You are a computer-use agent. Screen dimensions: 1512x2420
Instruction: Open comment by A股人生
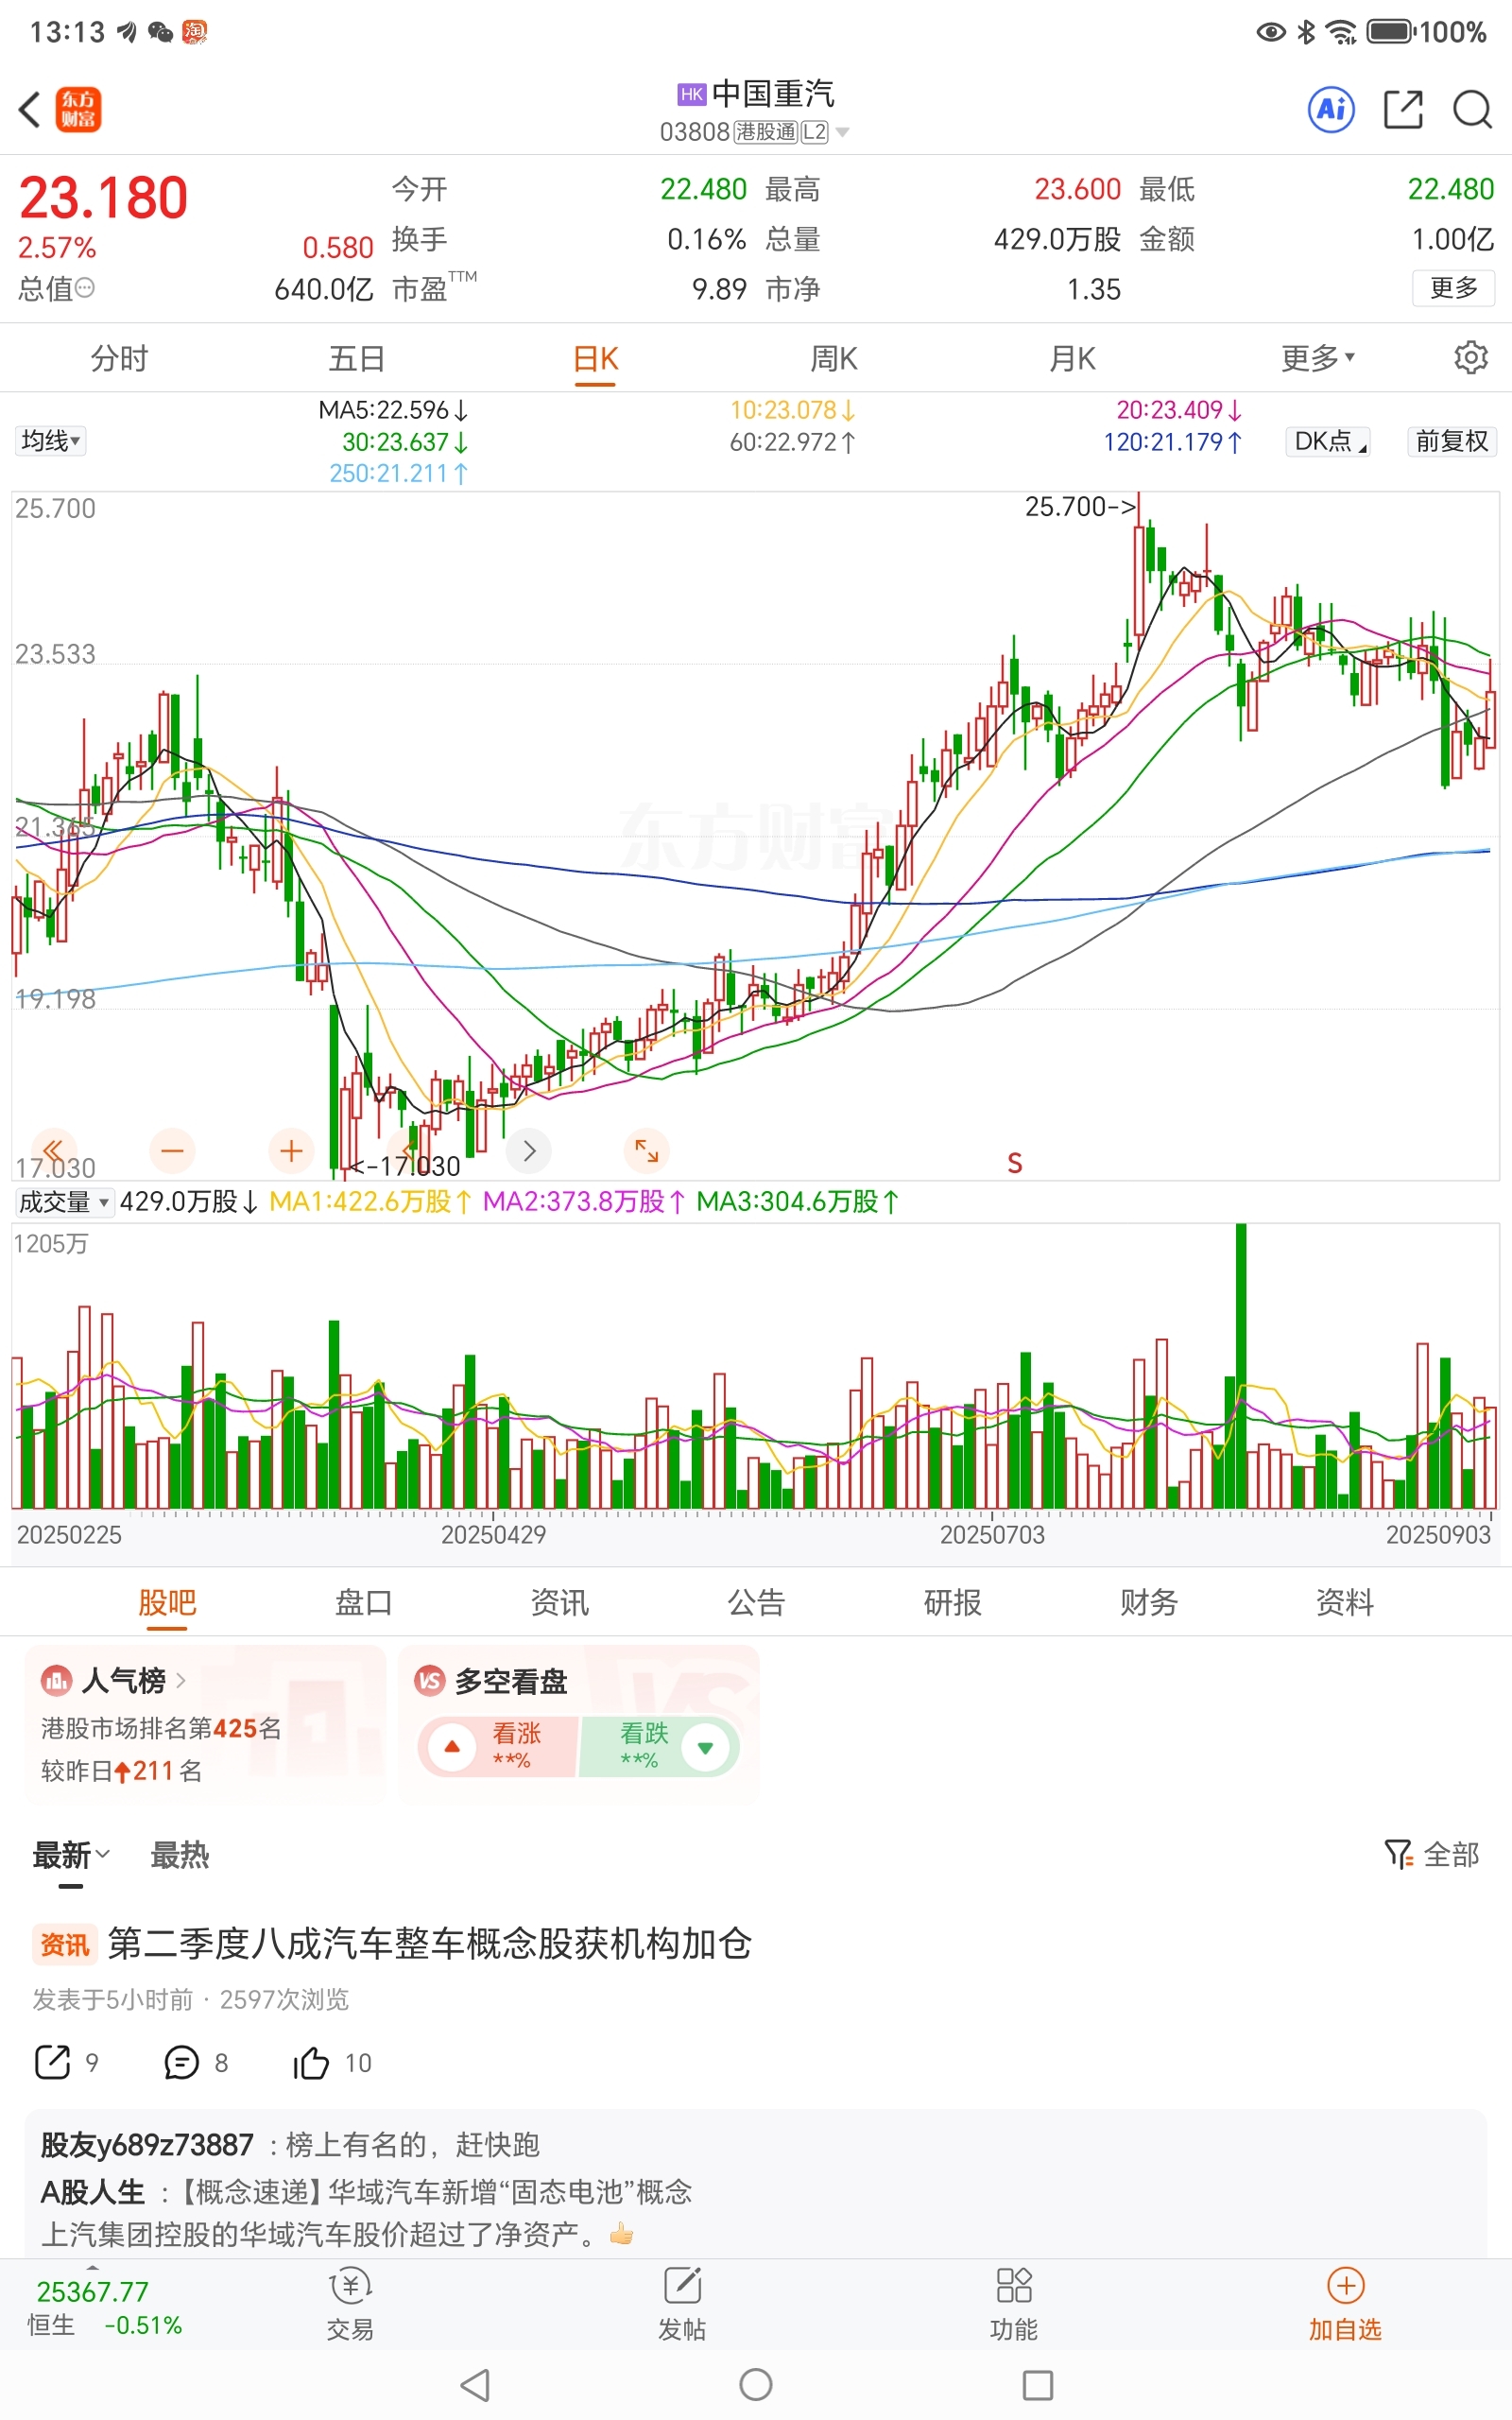(366, 2213)
